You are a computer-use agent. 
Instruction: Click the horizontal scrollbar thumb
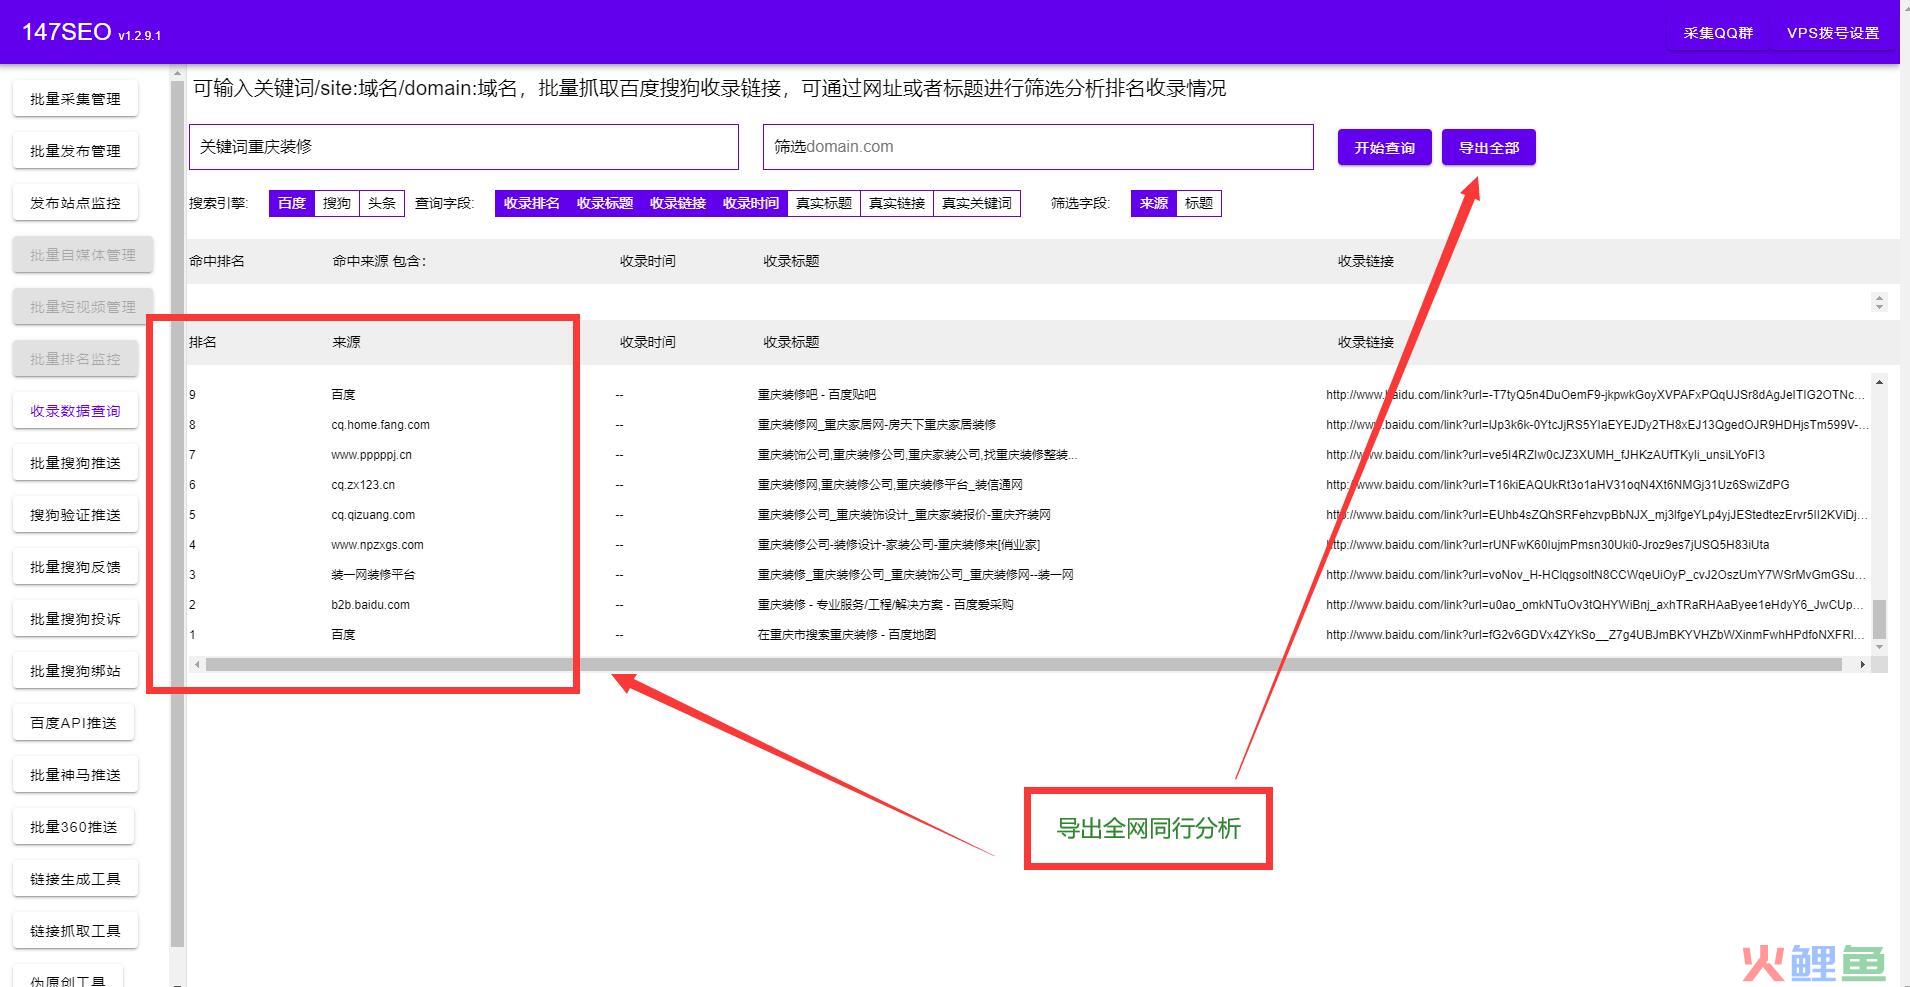coord(1023,665)
